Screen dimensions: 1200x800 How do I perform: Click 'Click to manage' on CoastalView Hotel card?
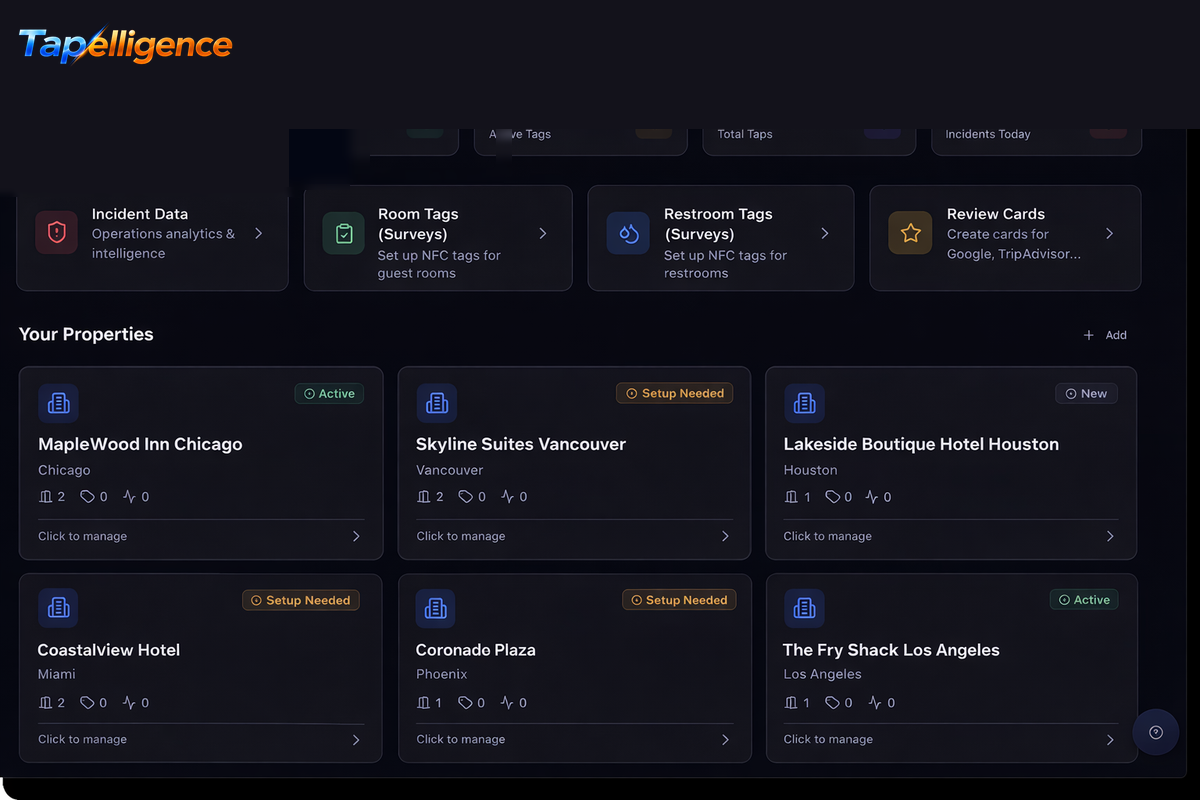[82, 739]
